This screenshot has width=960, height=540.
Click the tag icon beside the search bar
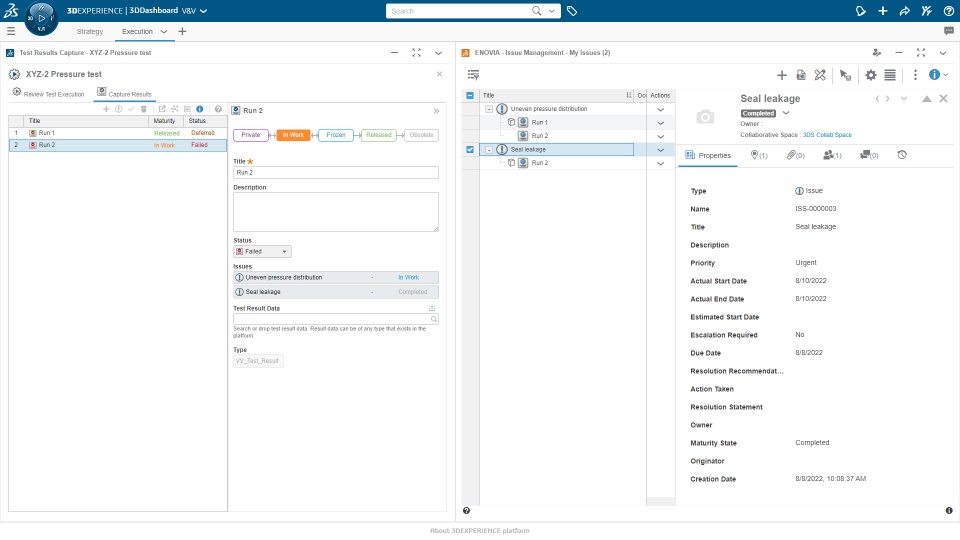click(572, 11)
